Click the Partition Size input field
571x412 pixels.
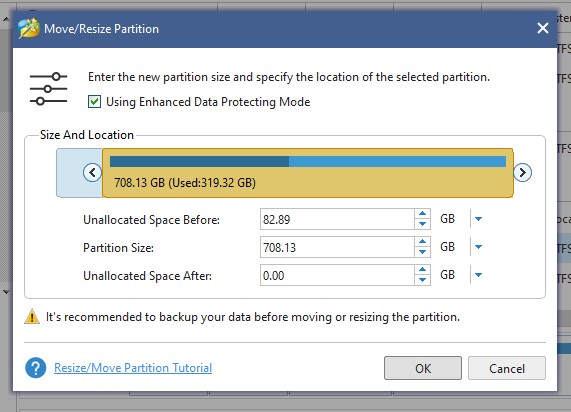click(x=337, y=247)
